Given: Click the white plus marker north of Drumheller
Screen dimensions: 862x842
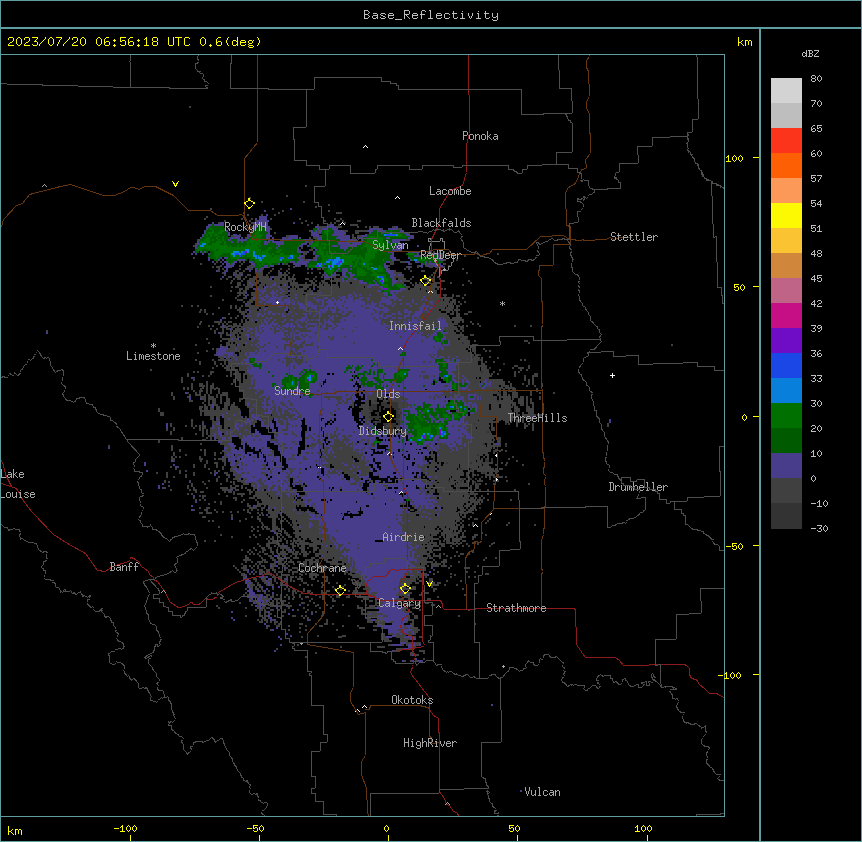Looking at the screenshot, I should pos(612,375).
